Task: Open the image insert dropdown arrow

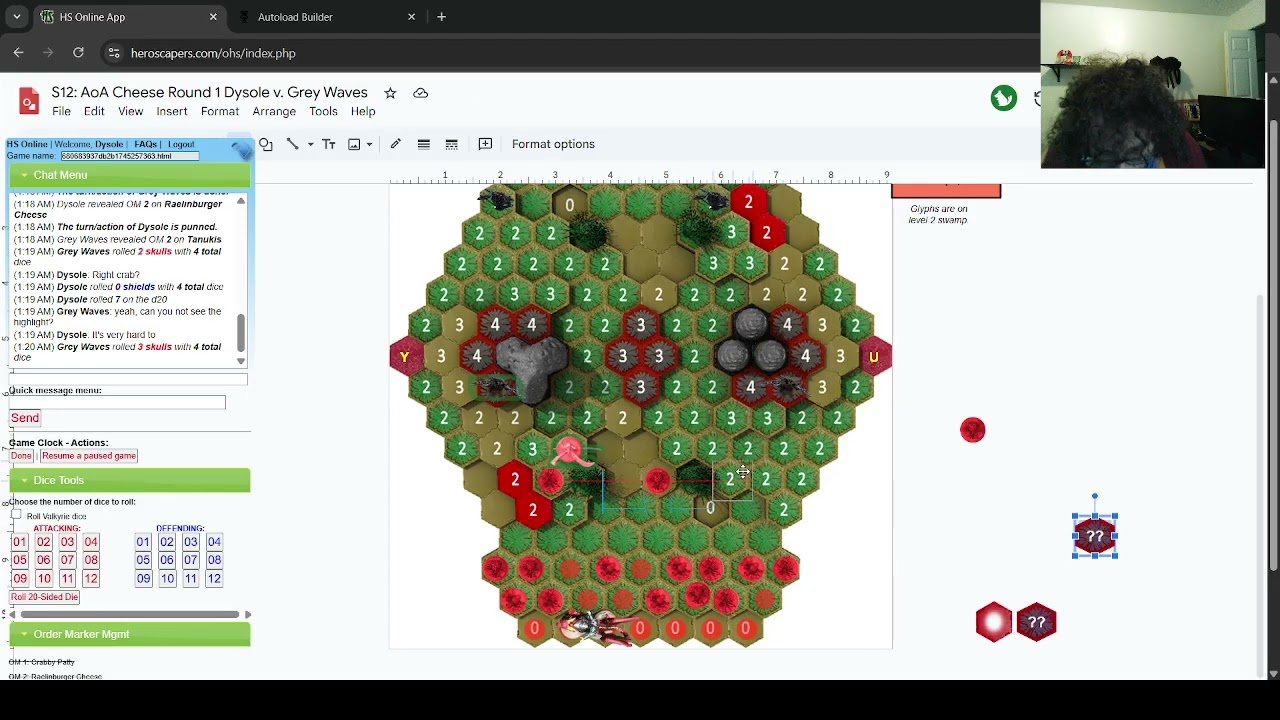Action: click(369, 144)
